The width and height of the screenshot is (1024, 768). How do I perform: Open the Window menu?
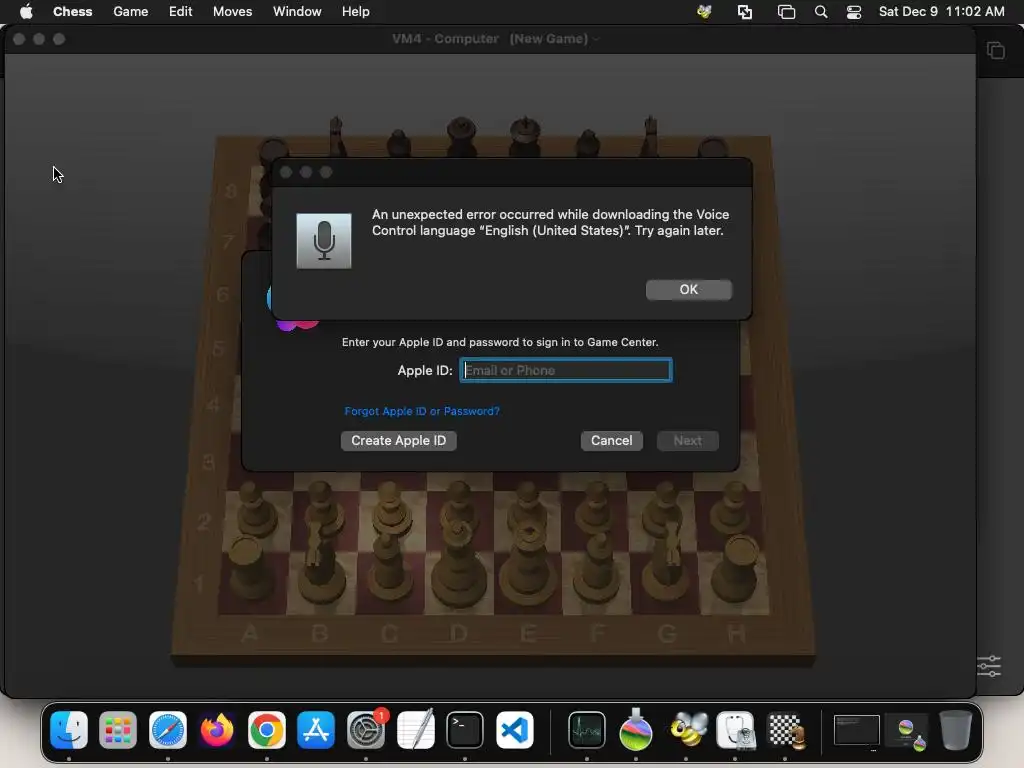tap(297, 12)
